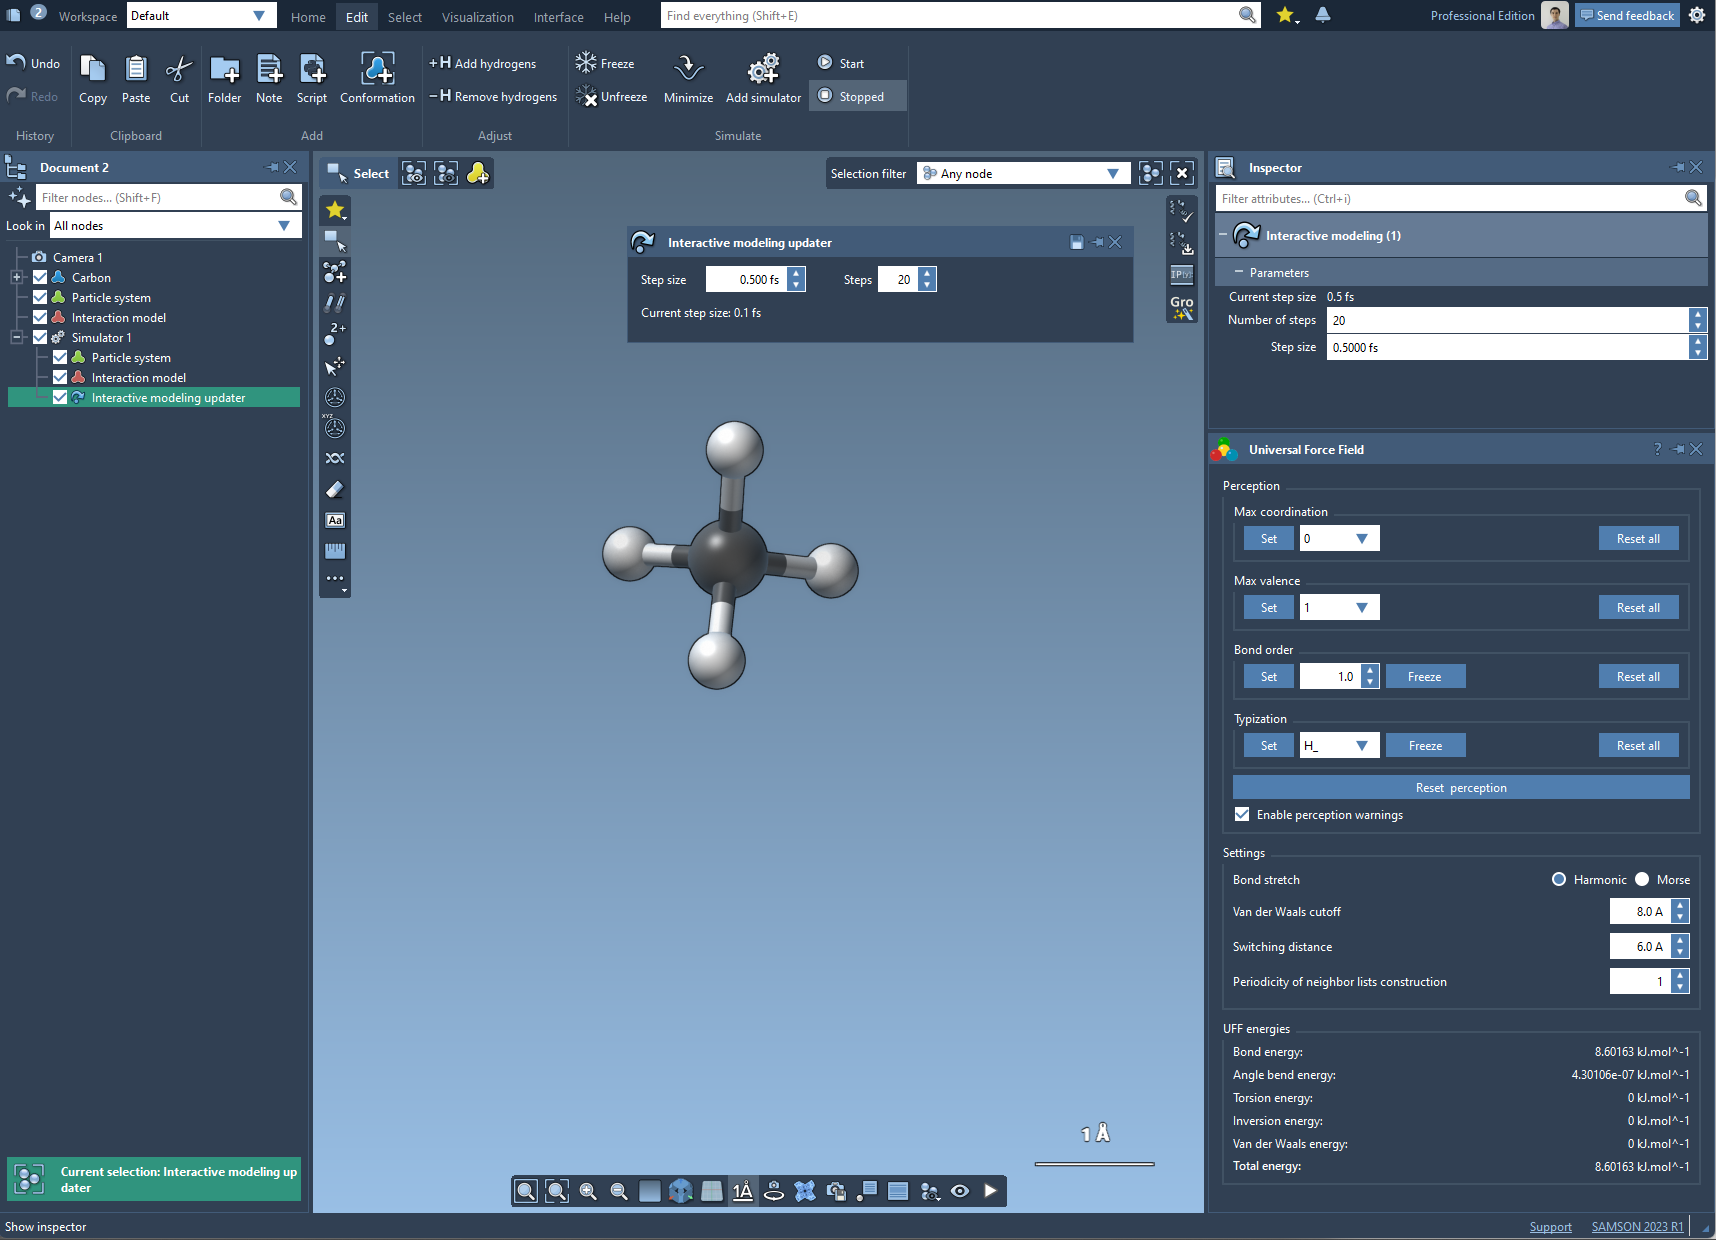
Task: Select the Eraser tool in the side toolbar
Action: [x=334, y=489]
